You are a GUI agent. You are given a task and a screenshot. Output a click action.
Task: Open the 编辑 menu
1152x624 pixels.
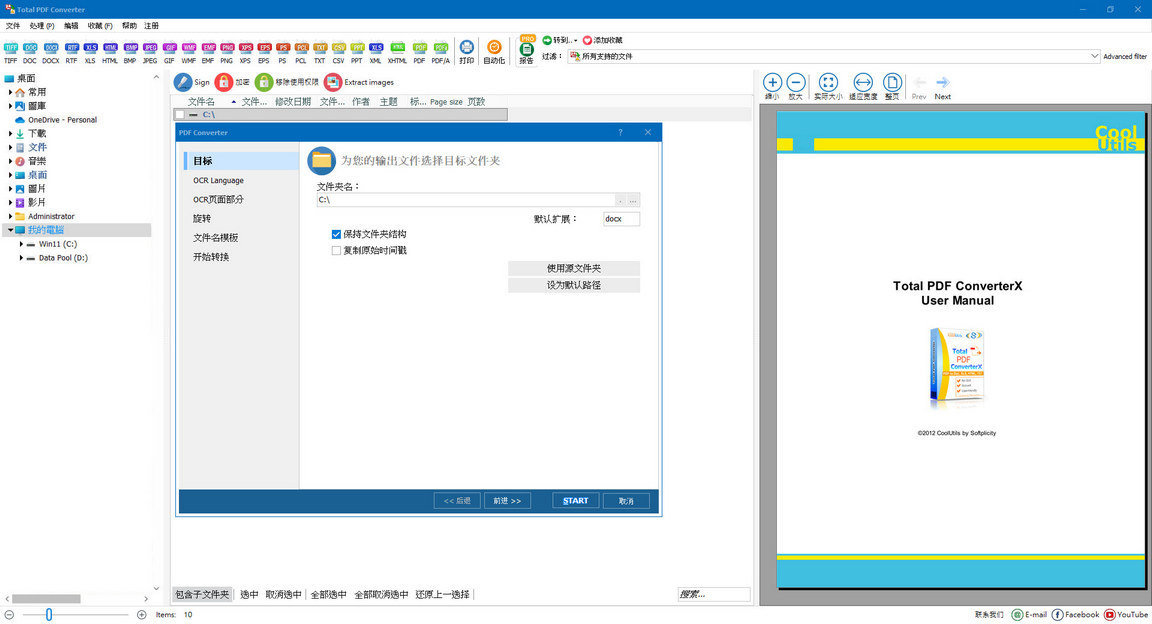71,26
